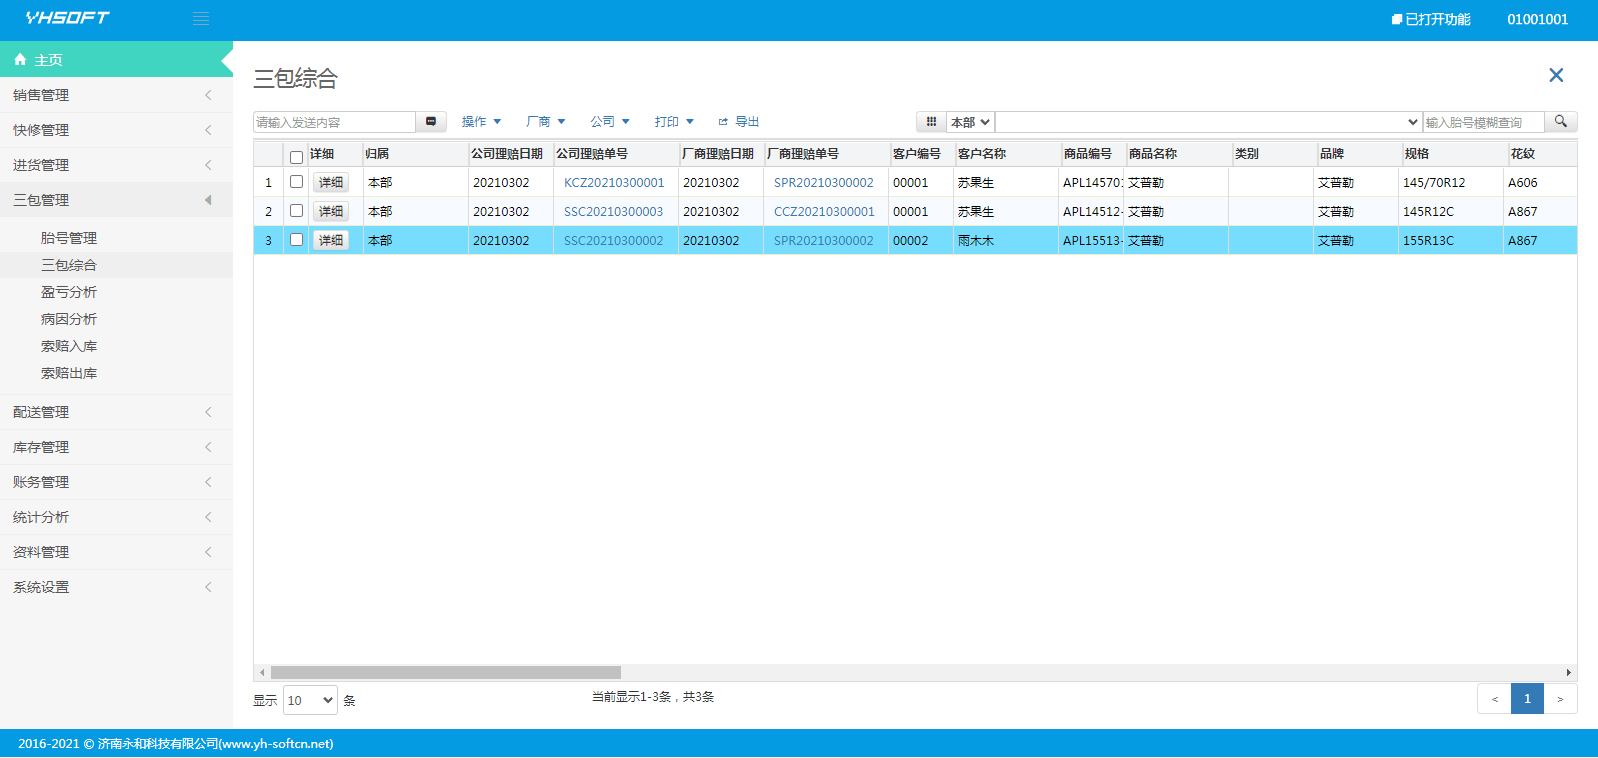The image size is (1598, 758).
Task: Open the 厂商 dropdown menu
Action: tap(546, 122)
